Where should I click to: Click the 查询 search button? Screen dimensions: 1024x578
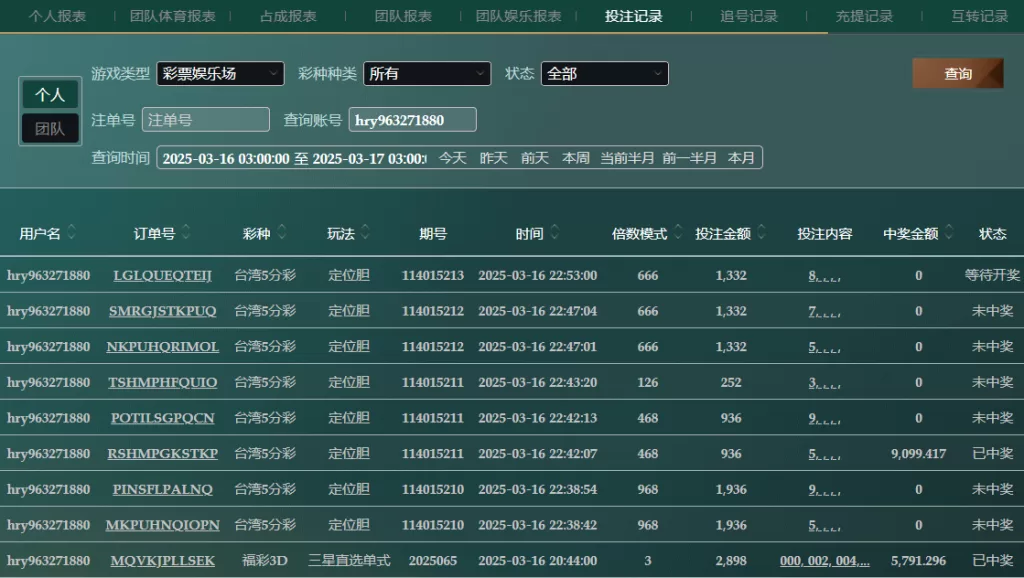click(x=957, y=74)
